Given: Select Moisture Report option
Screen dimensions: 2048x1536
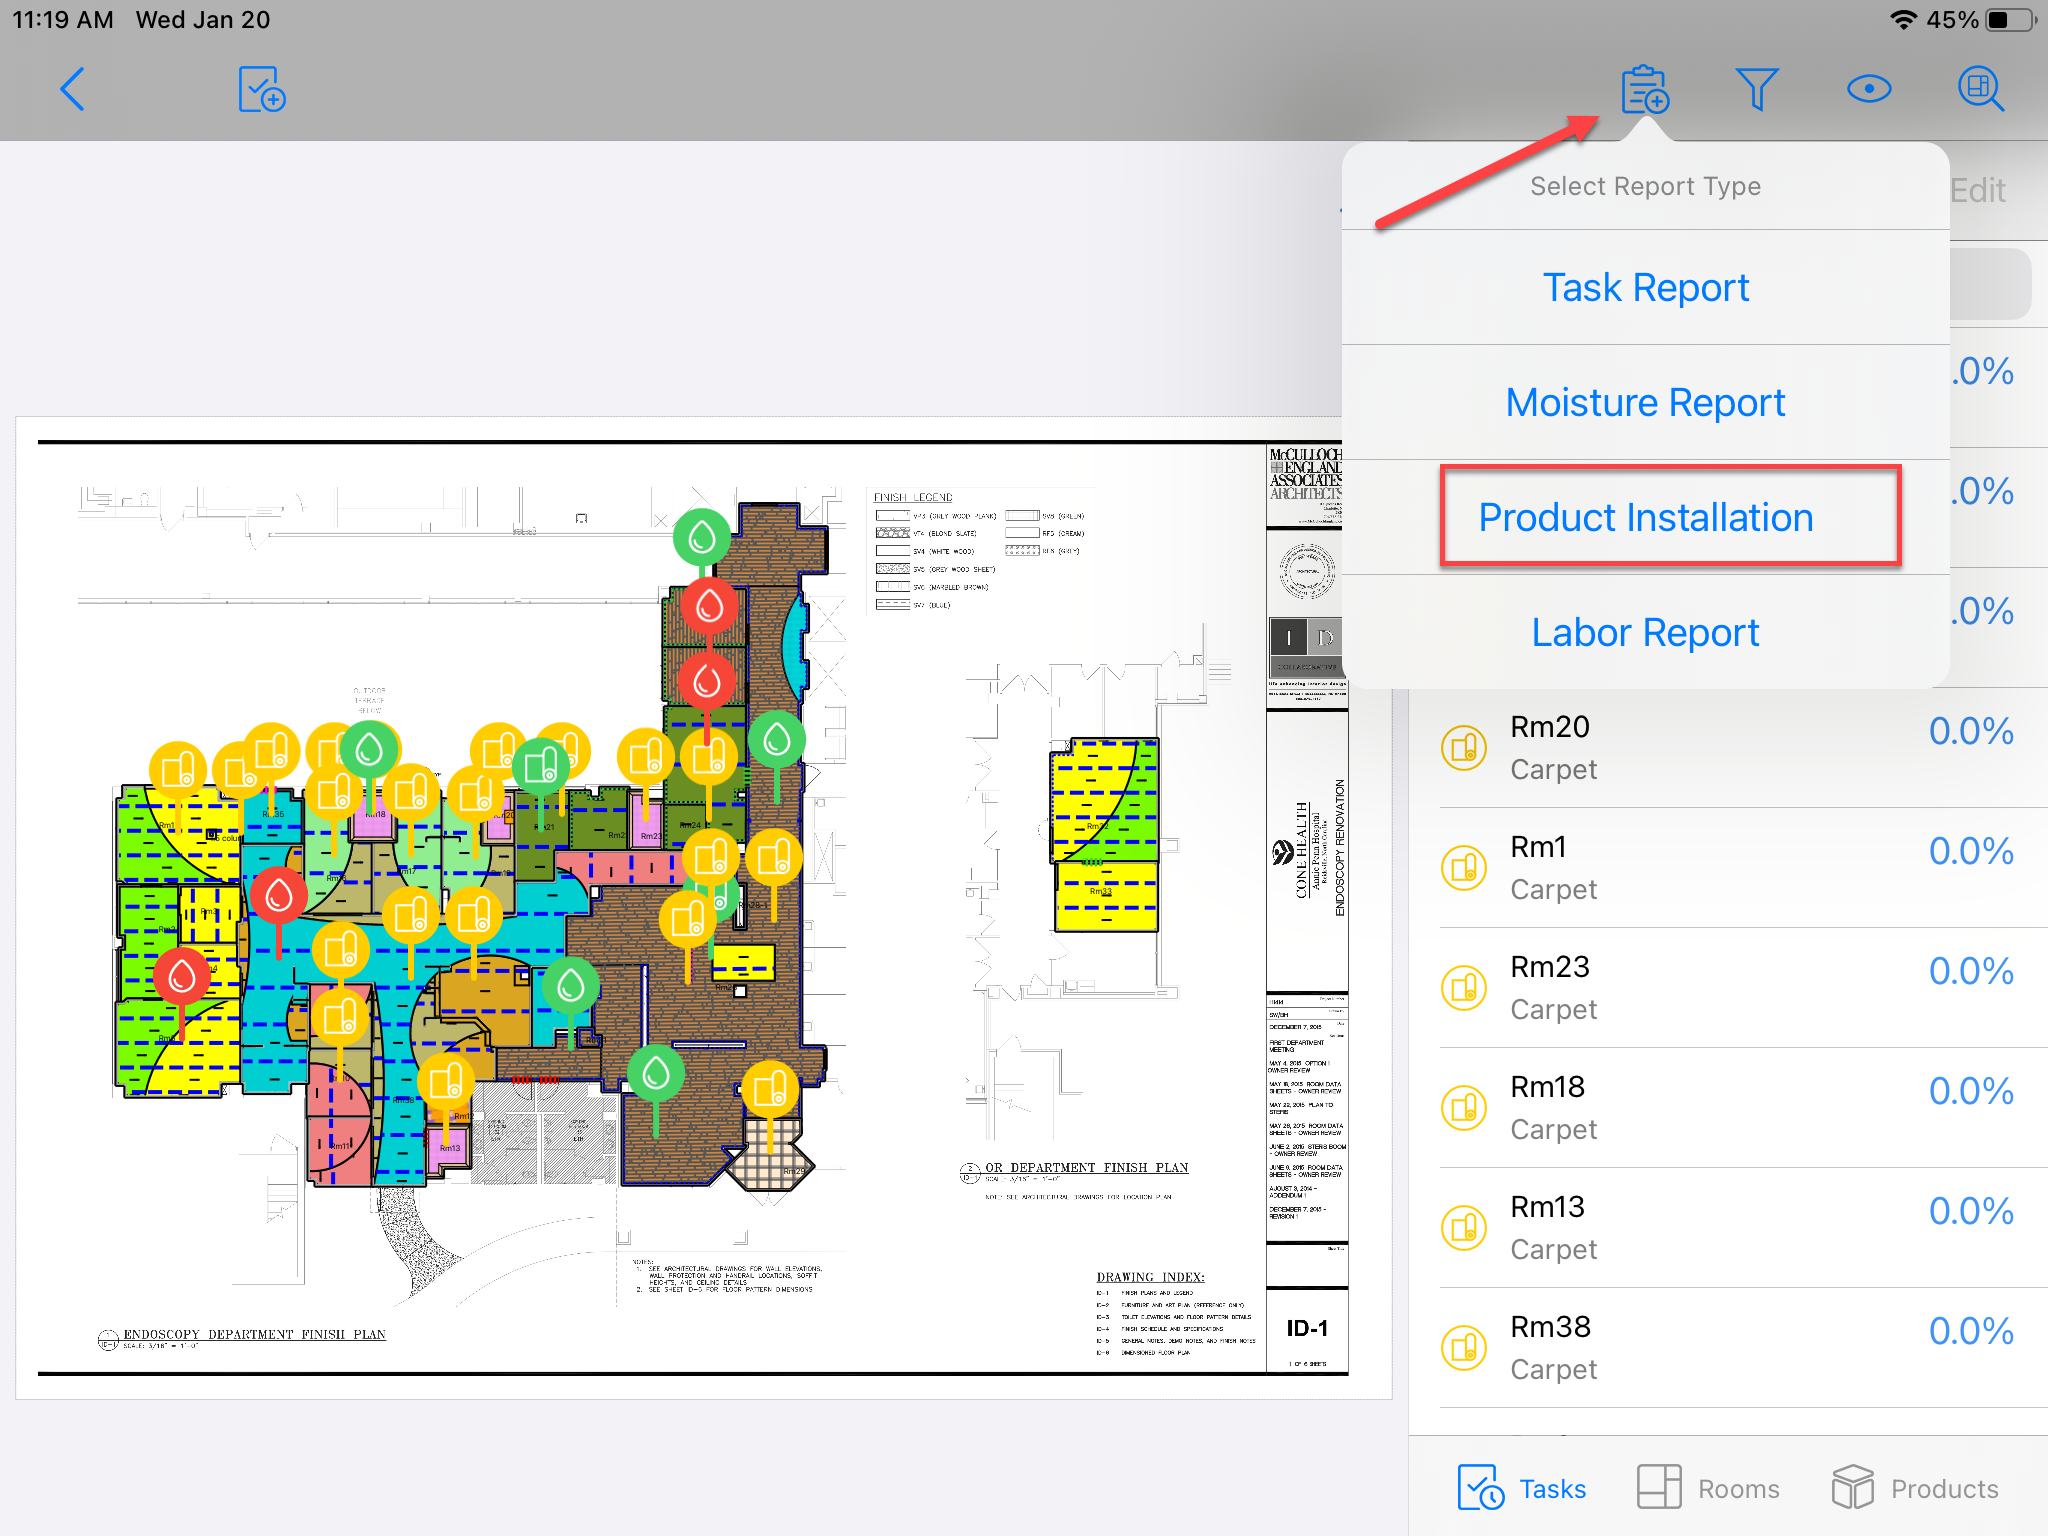Looking at the screenshot, I should click(1645, 403).
